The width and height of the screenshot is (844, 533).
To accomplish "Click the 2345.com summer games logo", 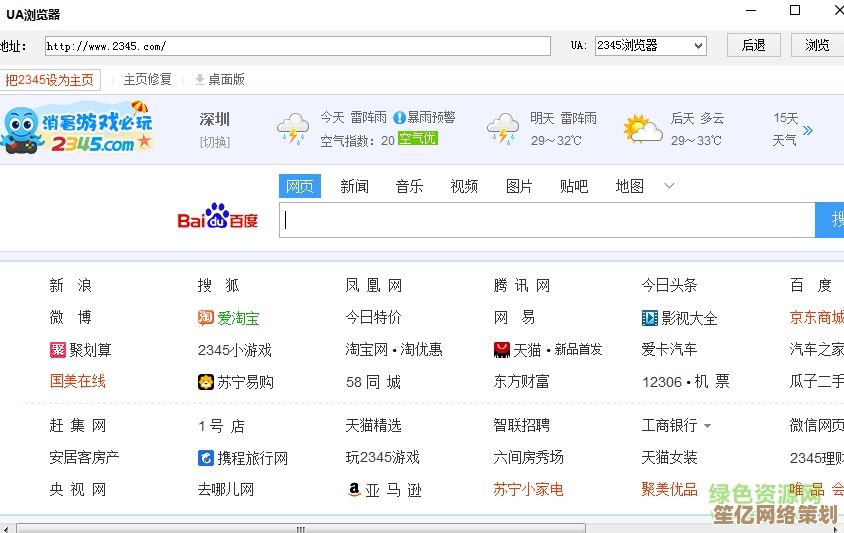I will coord(78,128).
